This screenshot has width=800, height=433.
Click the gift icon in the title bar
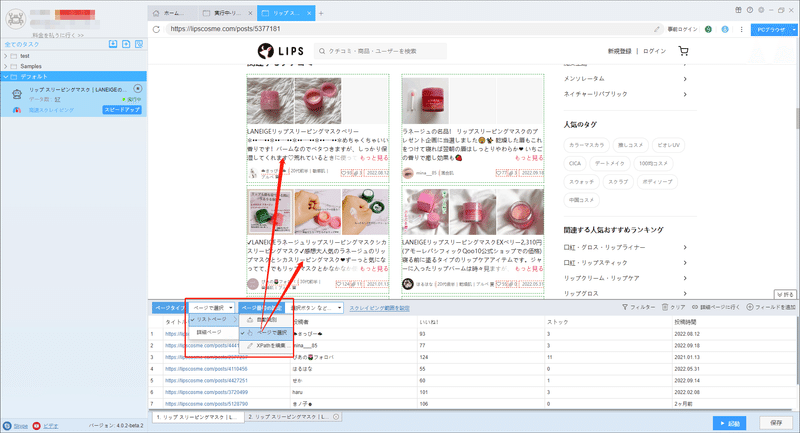738,10
